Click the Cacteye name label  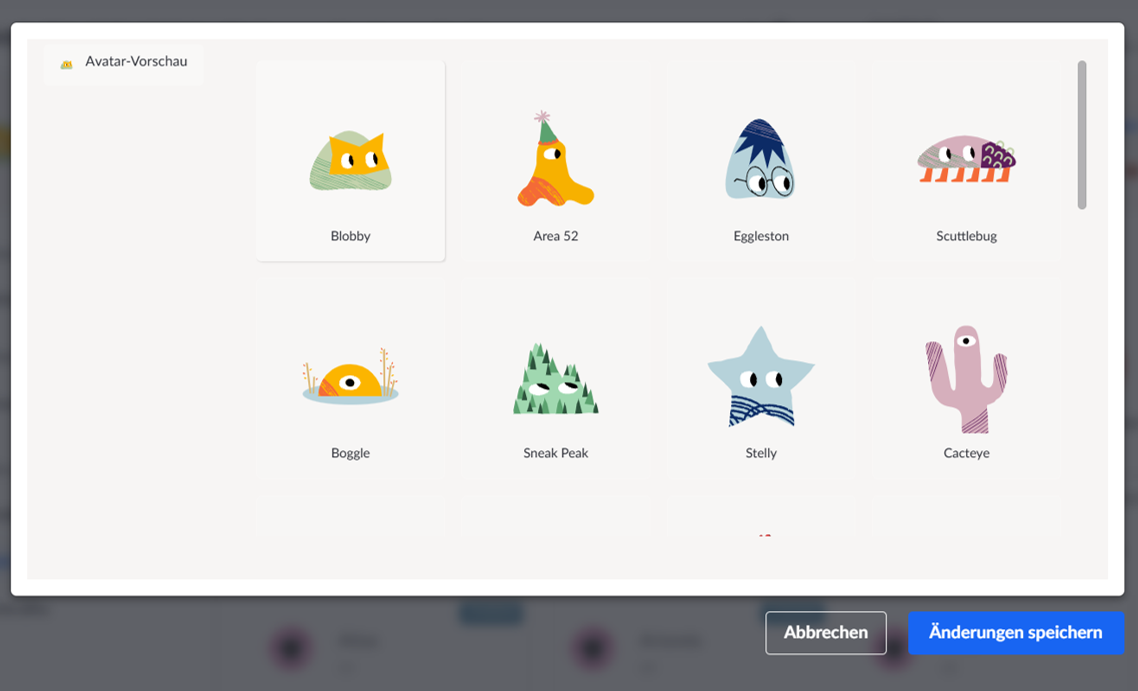click(x=966, y=453)
